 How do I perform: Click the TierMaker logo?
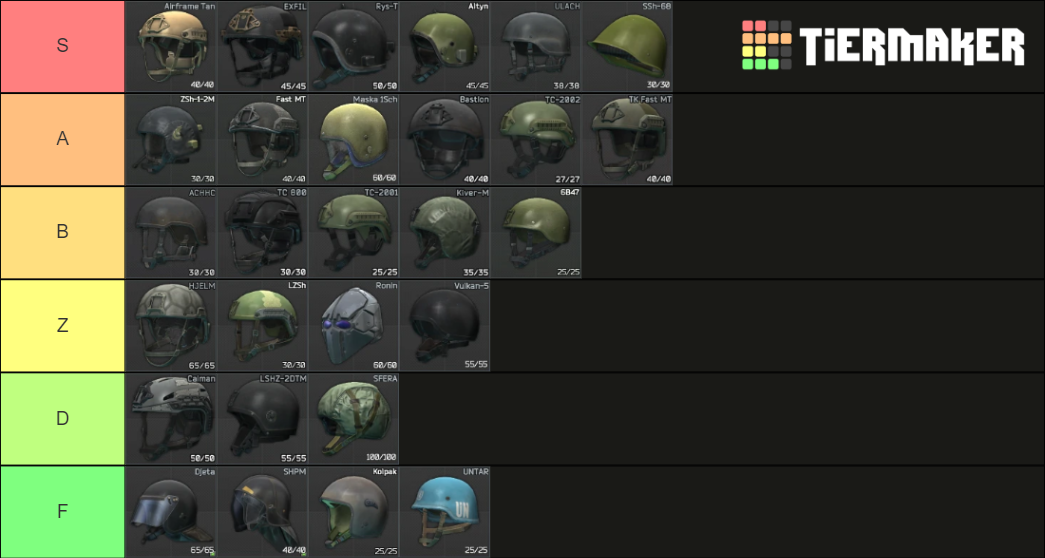[882, 46]
